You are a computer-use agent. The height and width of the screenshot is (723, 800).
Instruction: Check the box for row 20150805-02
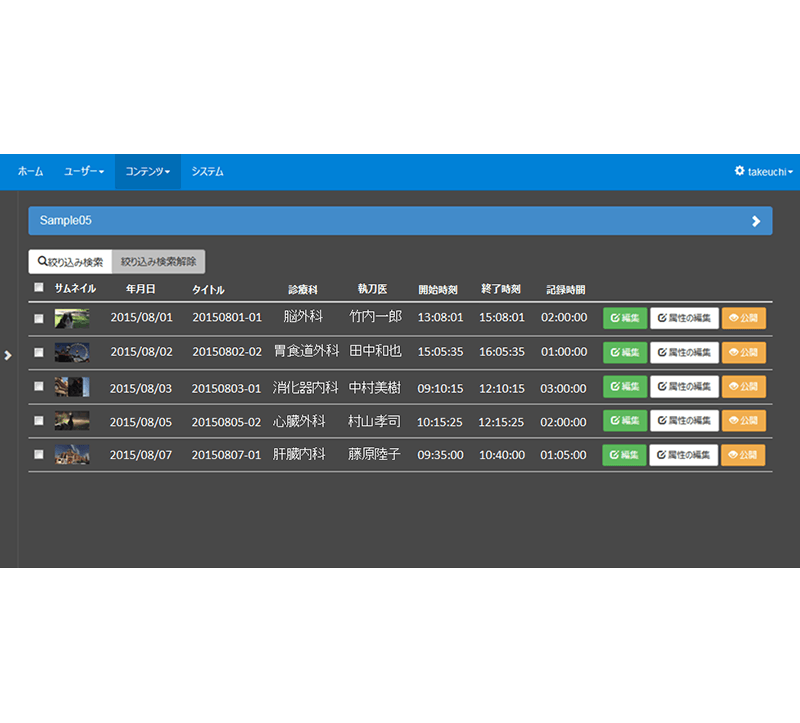point(39,420)
